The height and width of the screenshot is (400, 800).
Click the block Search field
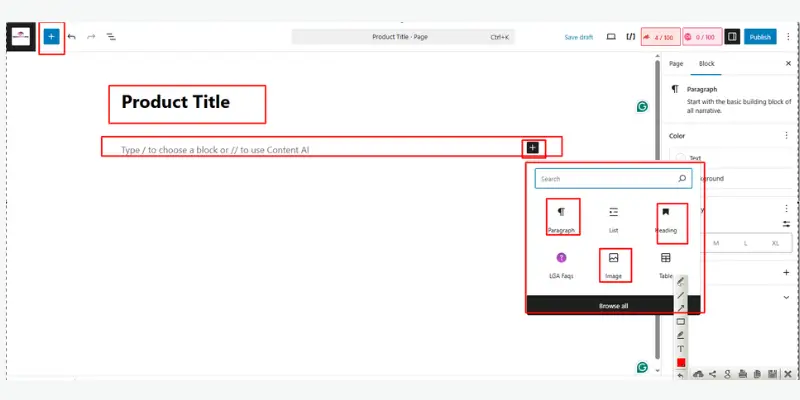(613, 179)
